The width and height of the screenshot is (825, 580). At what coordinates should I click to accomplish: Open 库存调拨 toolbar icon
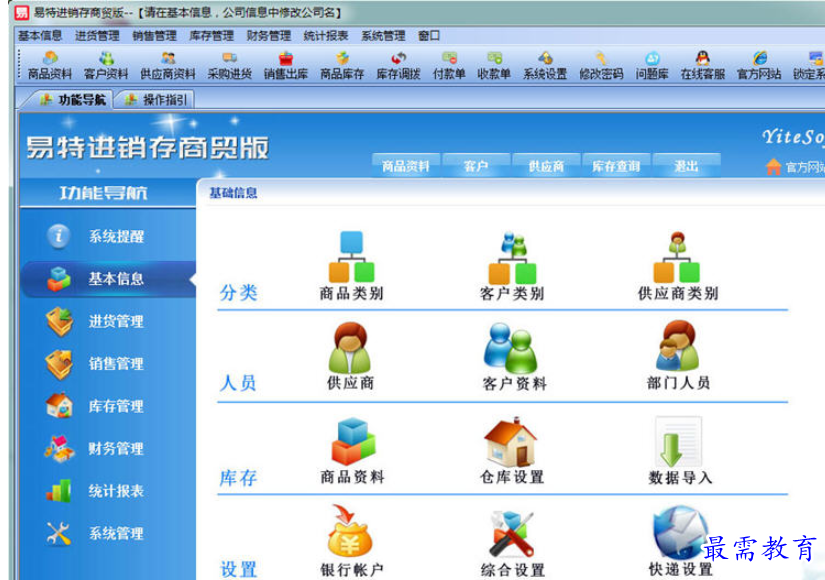[x=398, y=65]
